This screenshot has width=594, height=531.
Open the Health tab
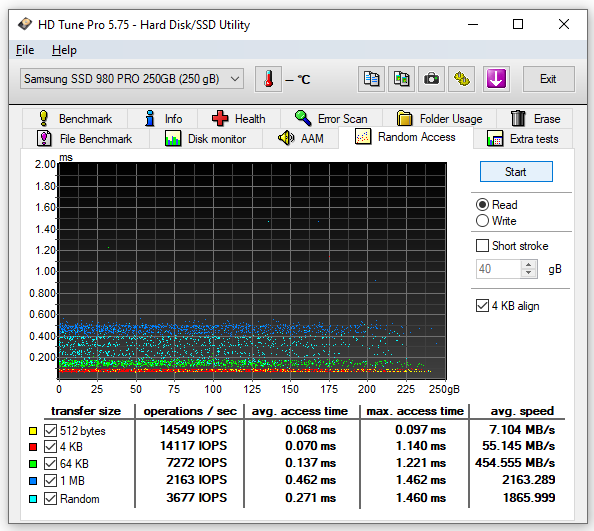pos(239,119)
